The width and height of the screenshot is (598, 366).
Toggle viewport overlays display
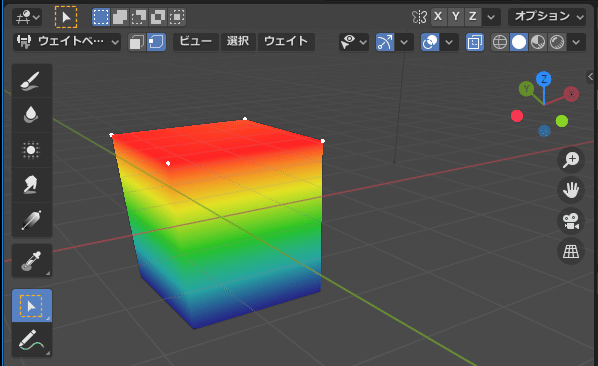coord(430,42)
